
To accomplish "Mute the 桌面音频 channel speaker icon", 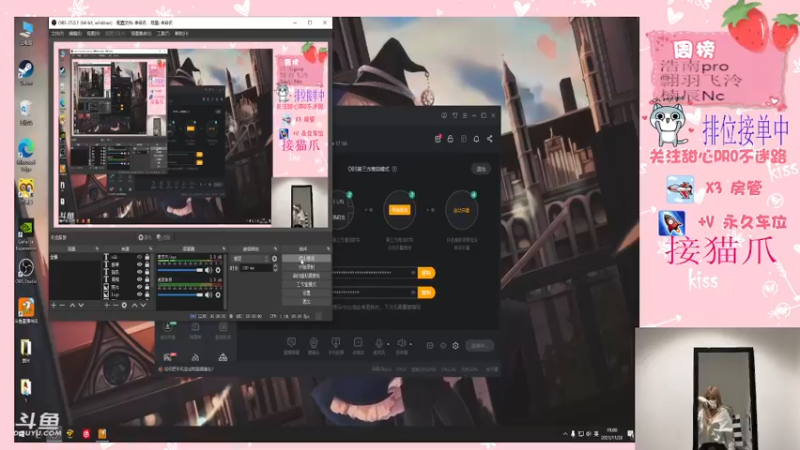I will tap(209, 294).
